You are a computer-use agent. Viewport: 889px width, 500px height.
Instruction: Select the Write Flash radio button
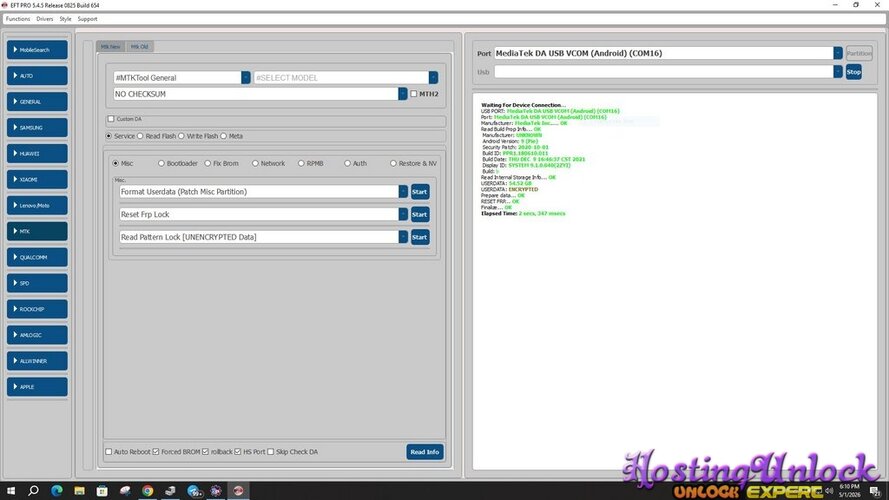[x=181, y=136]
